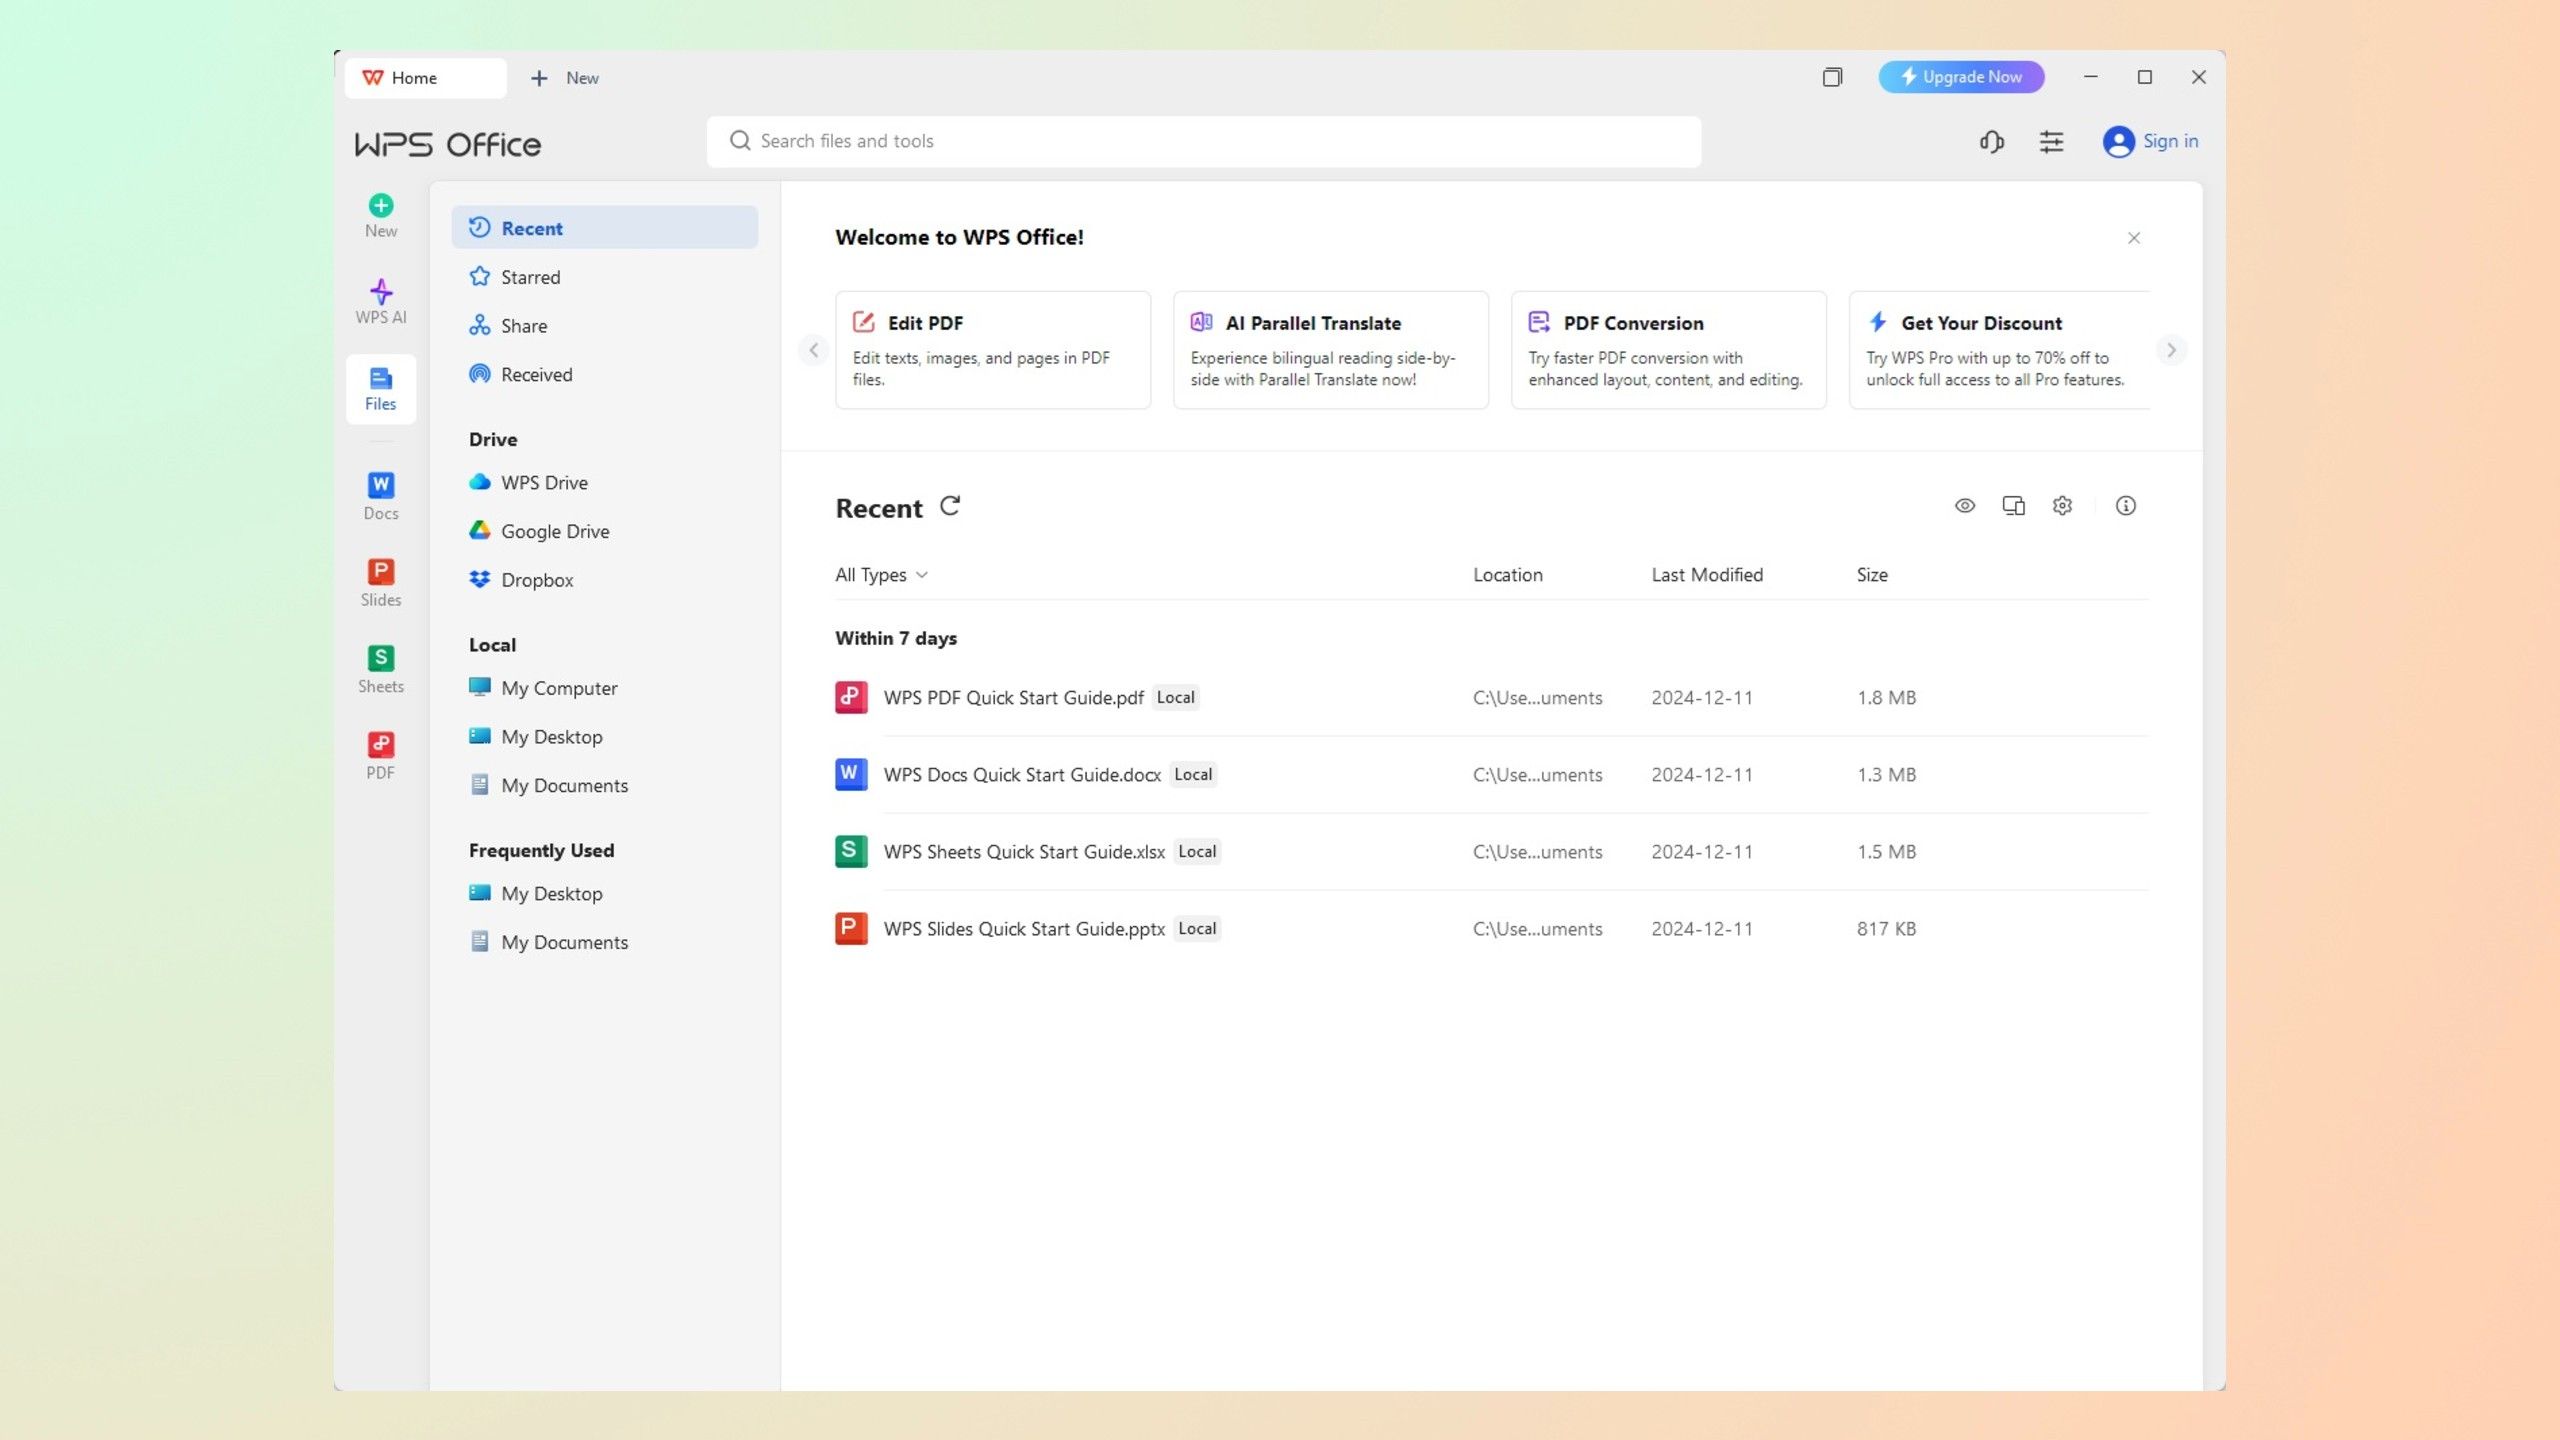
Task: Click the tab windows icon near Upgrade
Action: pos(1832,77)
